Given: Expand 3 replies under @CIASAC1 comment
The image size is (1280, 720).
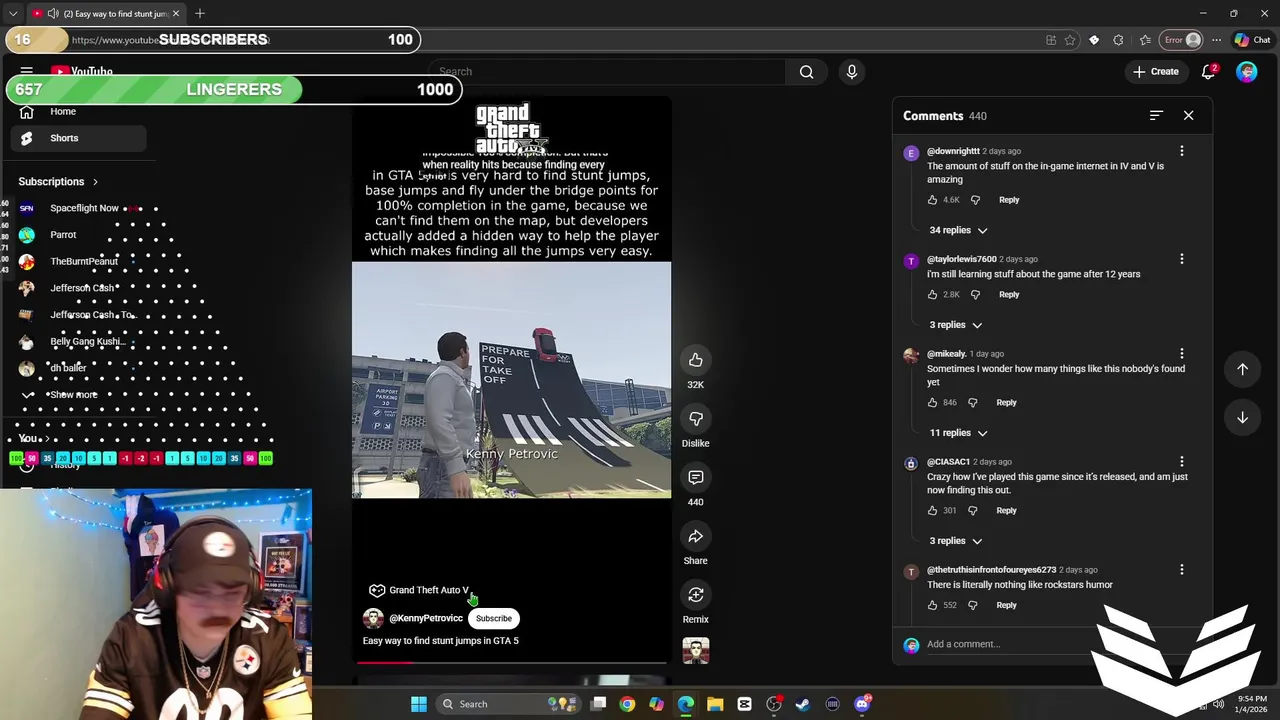Looking at the screenshot, I should tap(955, 541).
